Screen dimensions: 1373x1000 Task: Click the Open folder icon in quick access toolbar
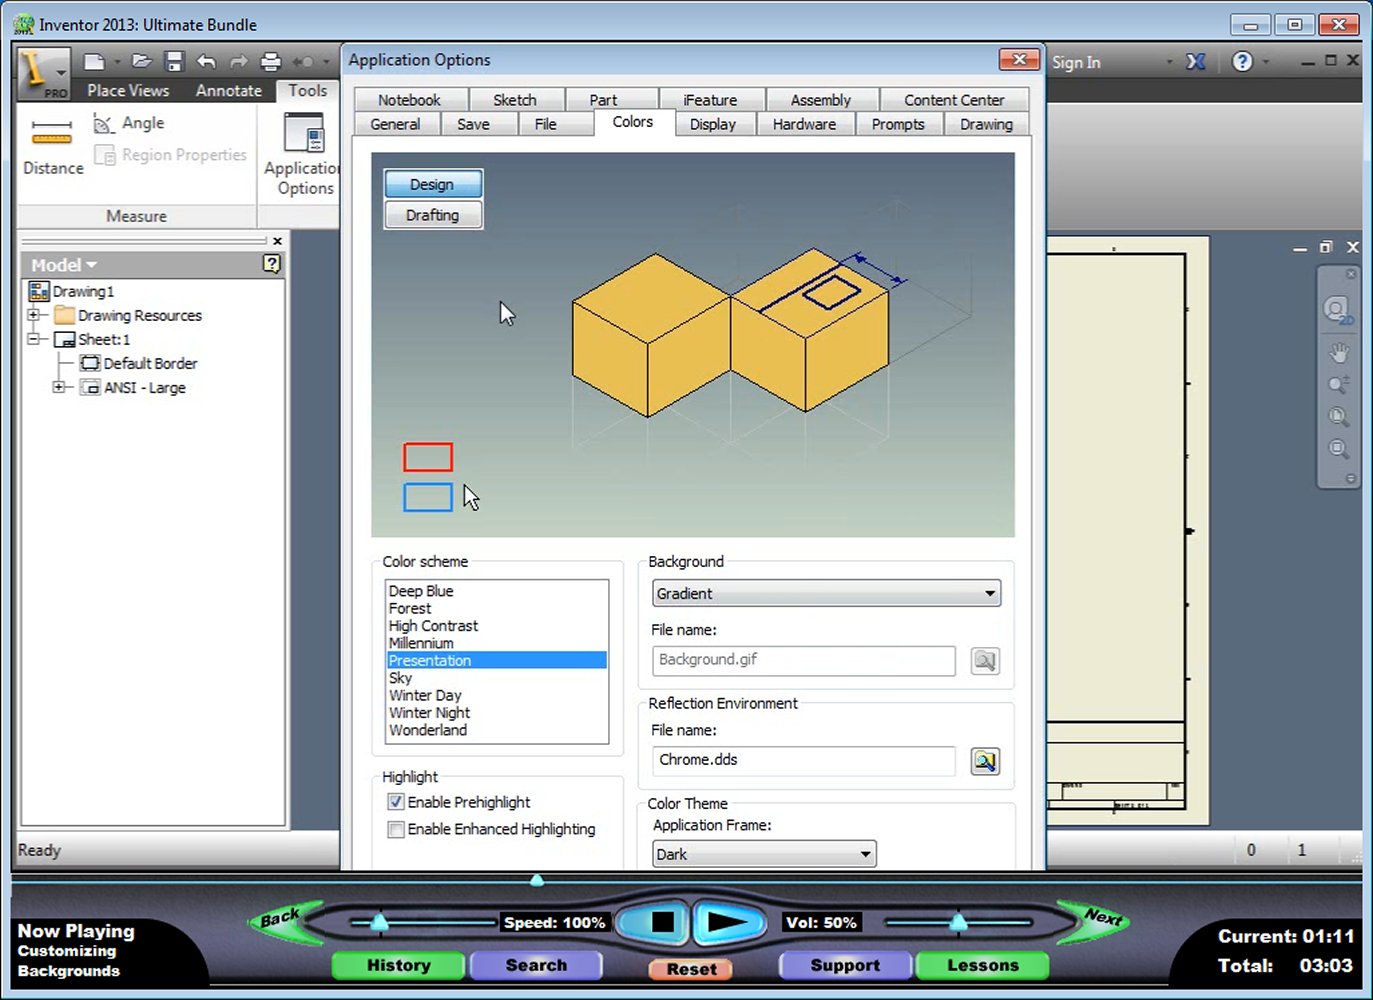[x=141, y=62]
